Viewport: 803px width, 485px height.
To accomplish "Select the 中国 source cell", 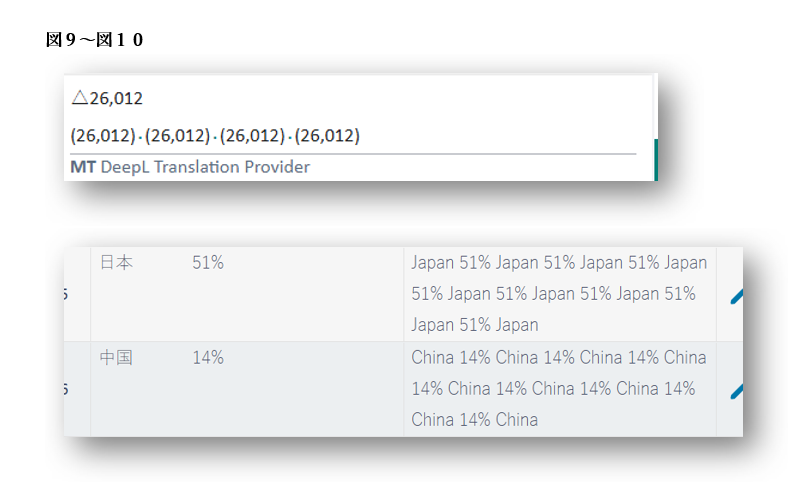I will (x=116, y=357).
